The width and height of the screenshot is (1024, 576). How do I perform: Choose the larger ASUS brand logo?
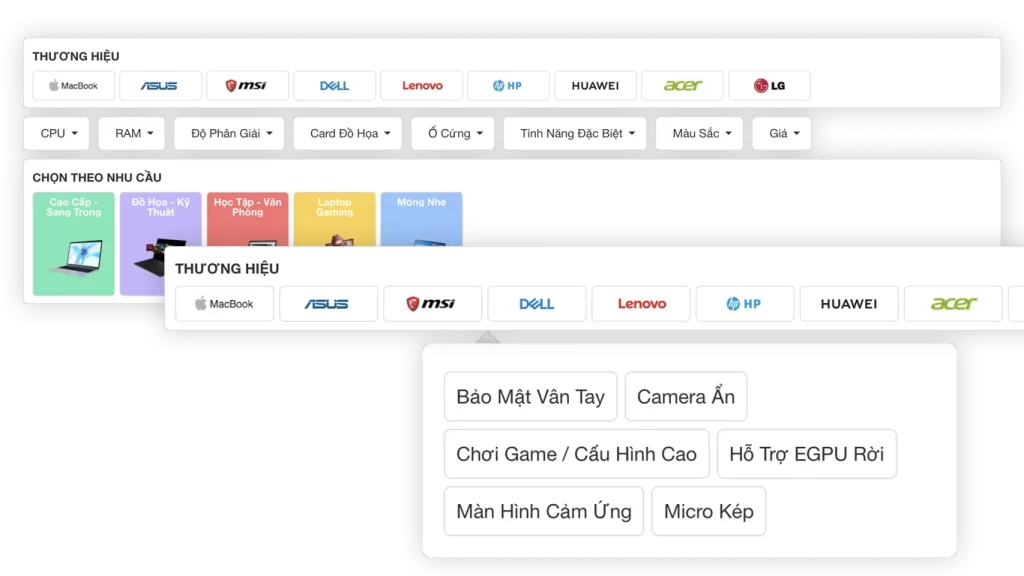[x=328, y=304]
